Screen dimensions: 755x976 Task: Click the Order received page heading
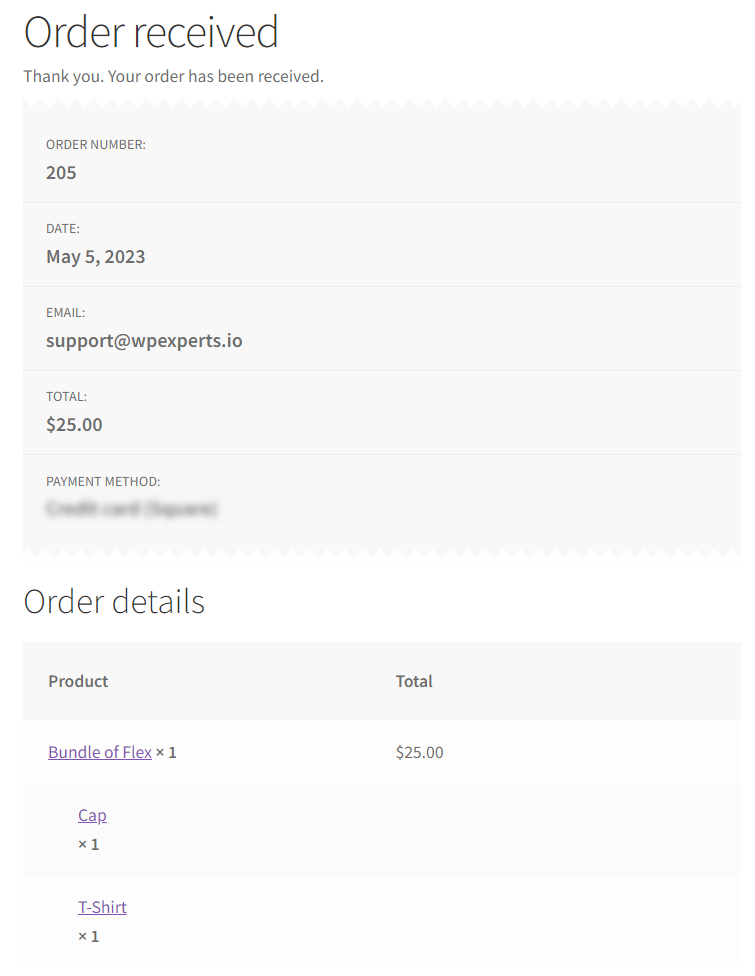(151, 32)
